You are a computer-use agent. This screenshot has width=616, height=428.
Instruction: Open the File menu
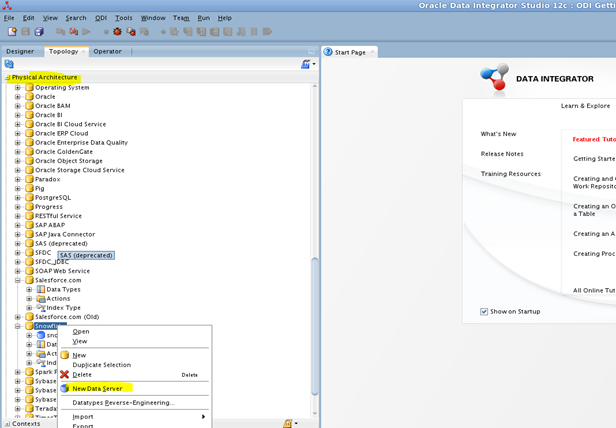click(9, 18)
